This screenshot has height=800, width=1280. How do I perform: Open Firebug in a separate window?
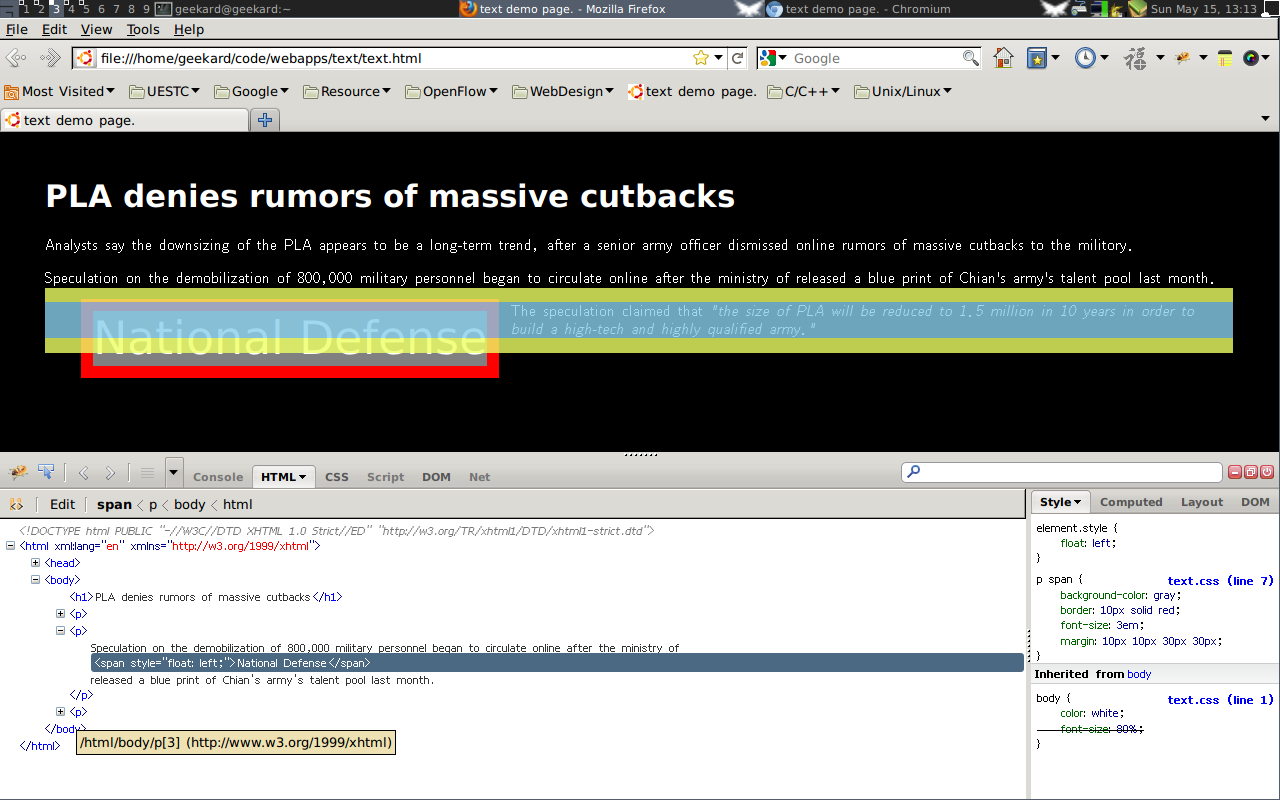coord(1251,472)
